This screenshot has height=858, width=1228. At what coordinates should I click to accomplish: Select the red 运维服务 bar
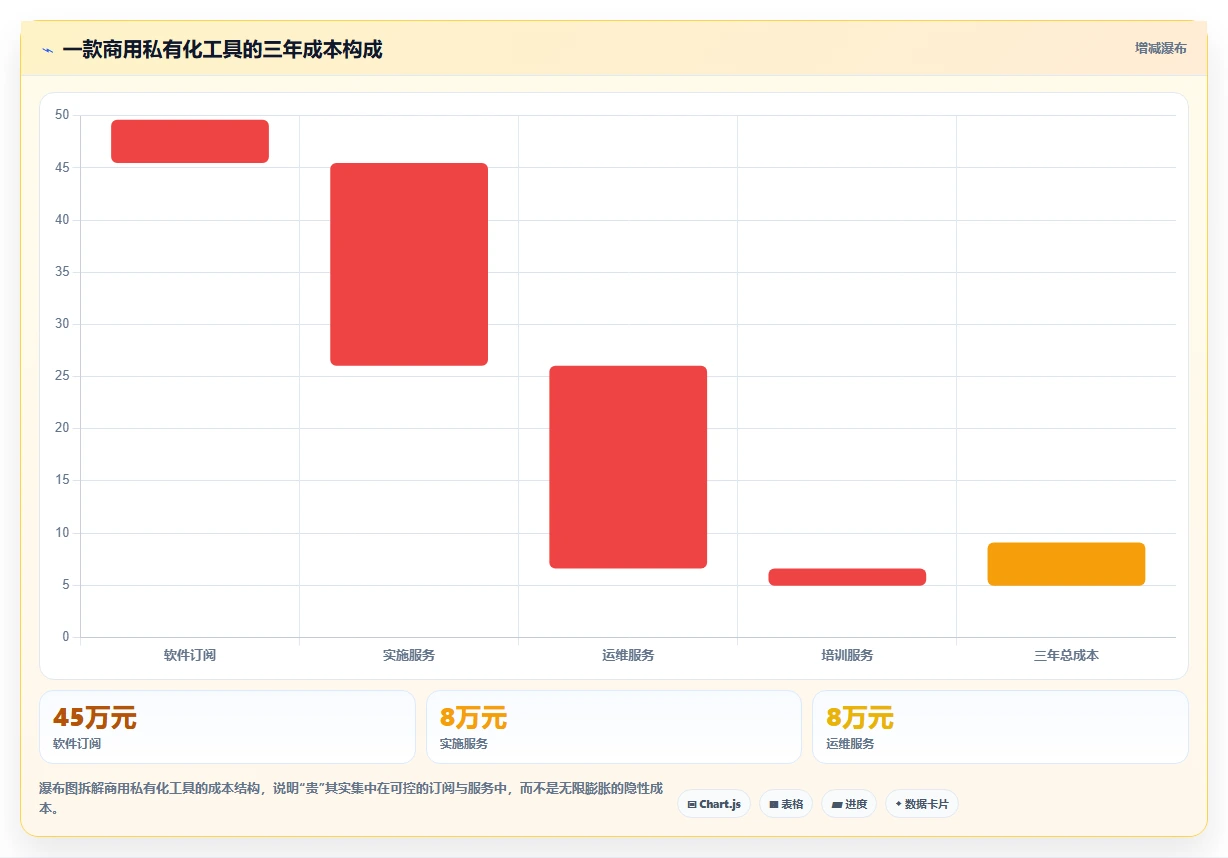point(628,467)
